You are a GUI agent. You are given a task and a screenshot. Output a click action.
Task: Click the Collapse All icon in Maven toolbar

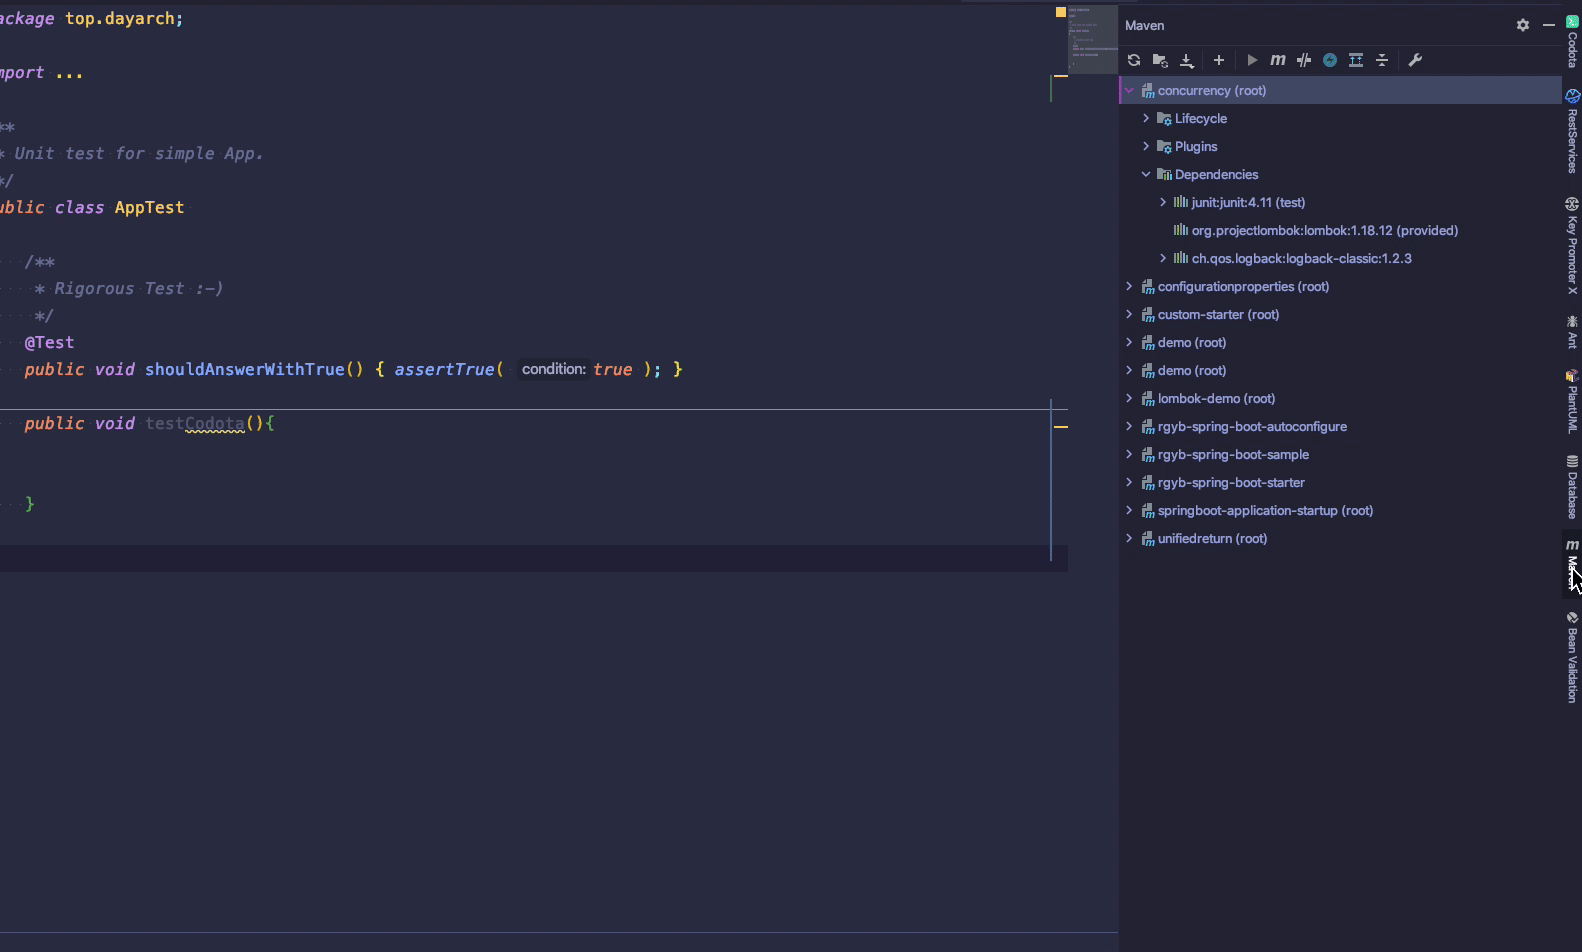1382,60
